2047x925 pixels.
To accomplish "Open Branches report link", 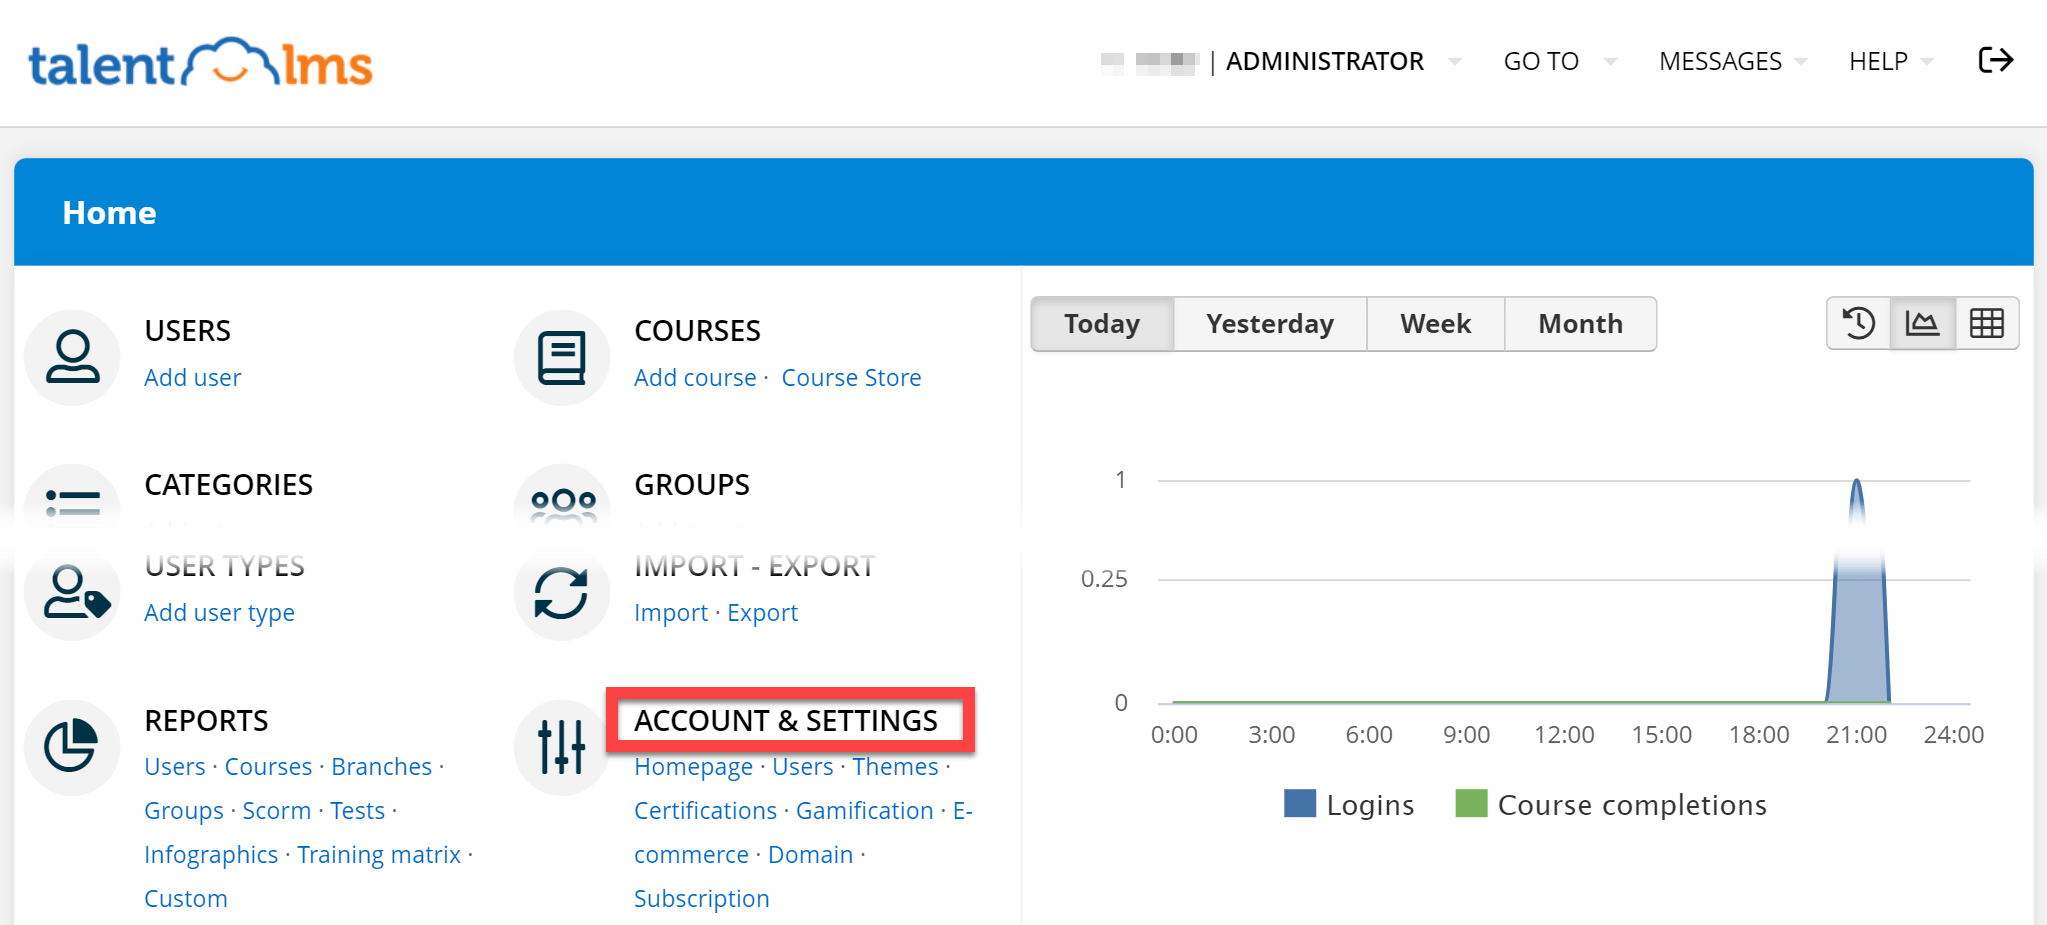I will (x=381, y=766).
